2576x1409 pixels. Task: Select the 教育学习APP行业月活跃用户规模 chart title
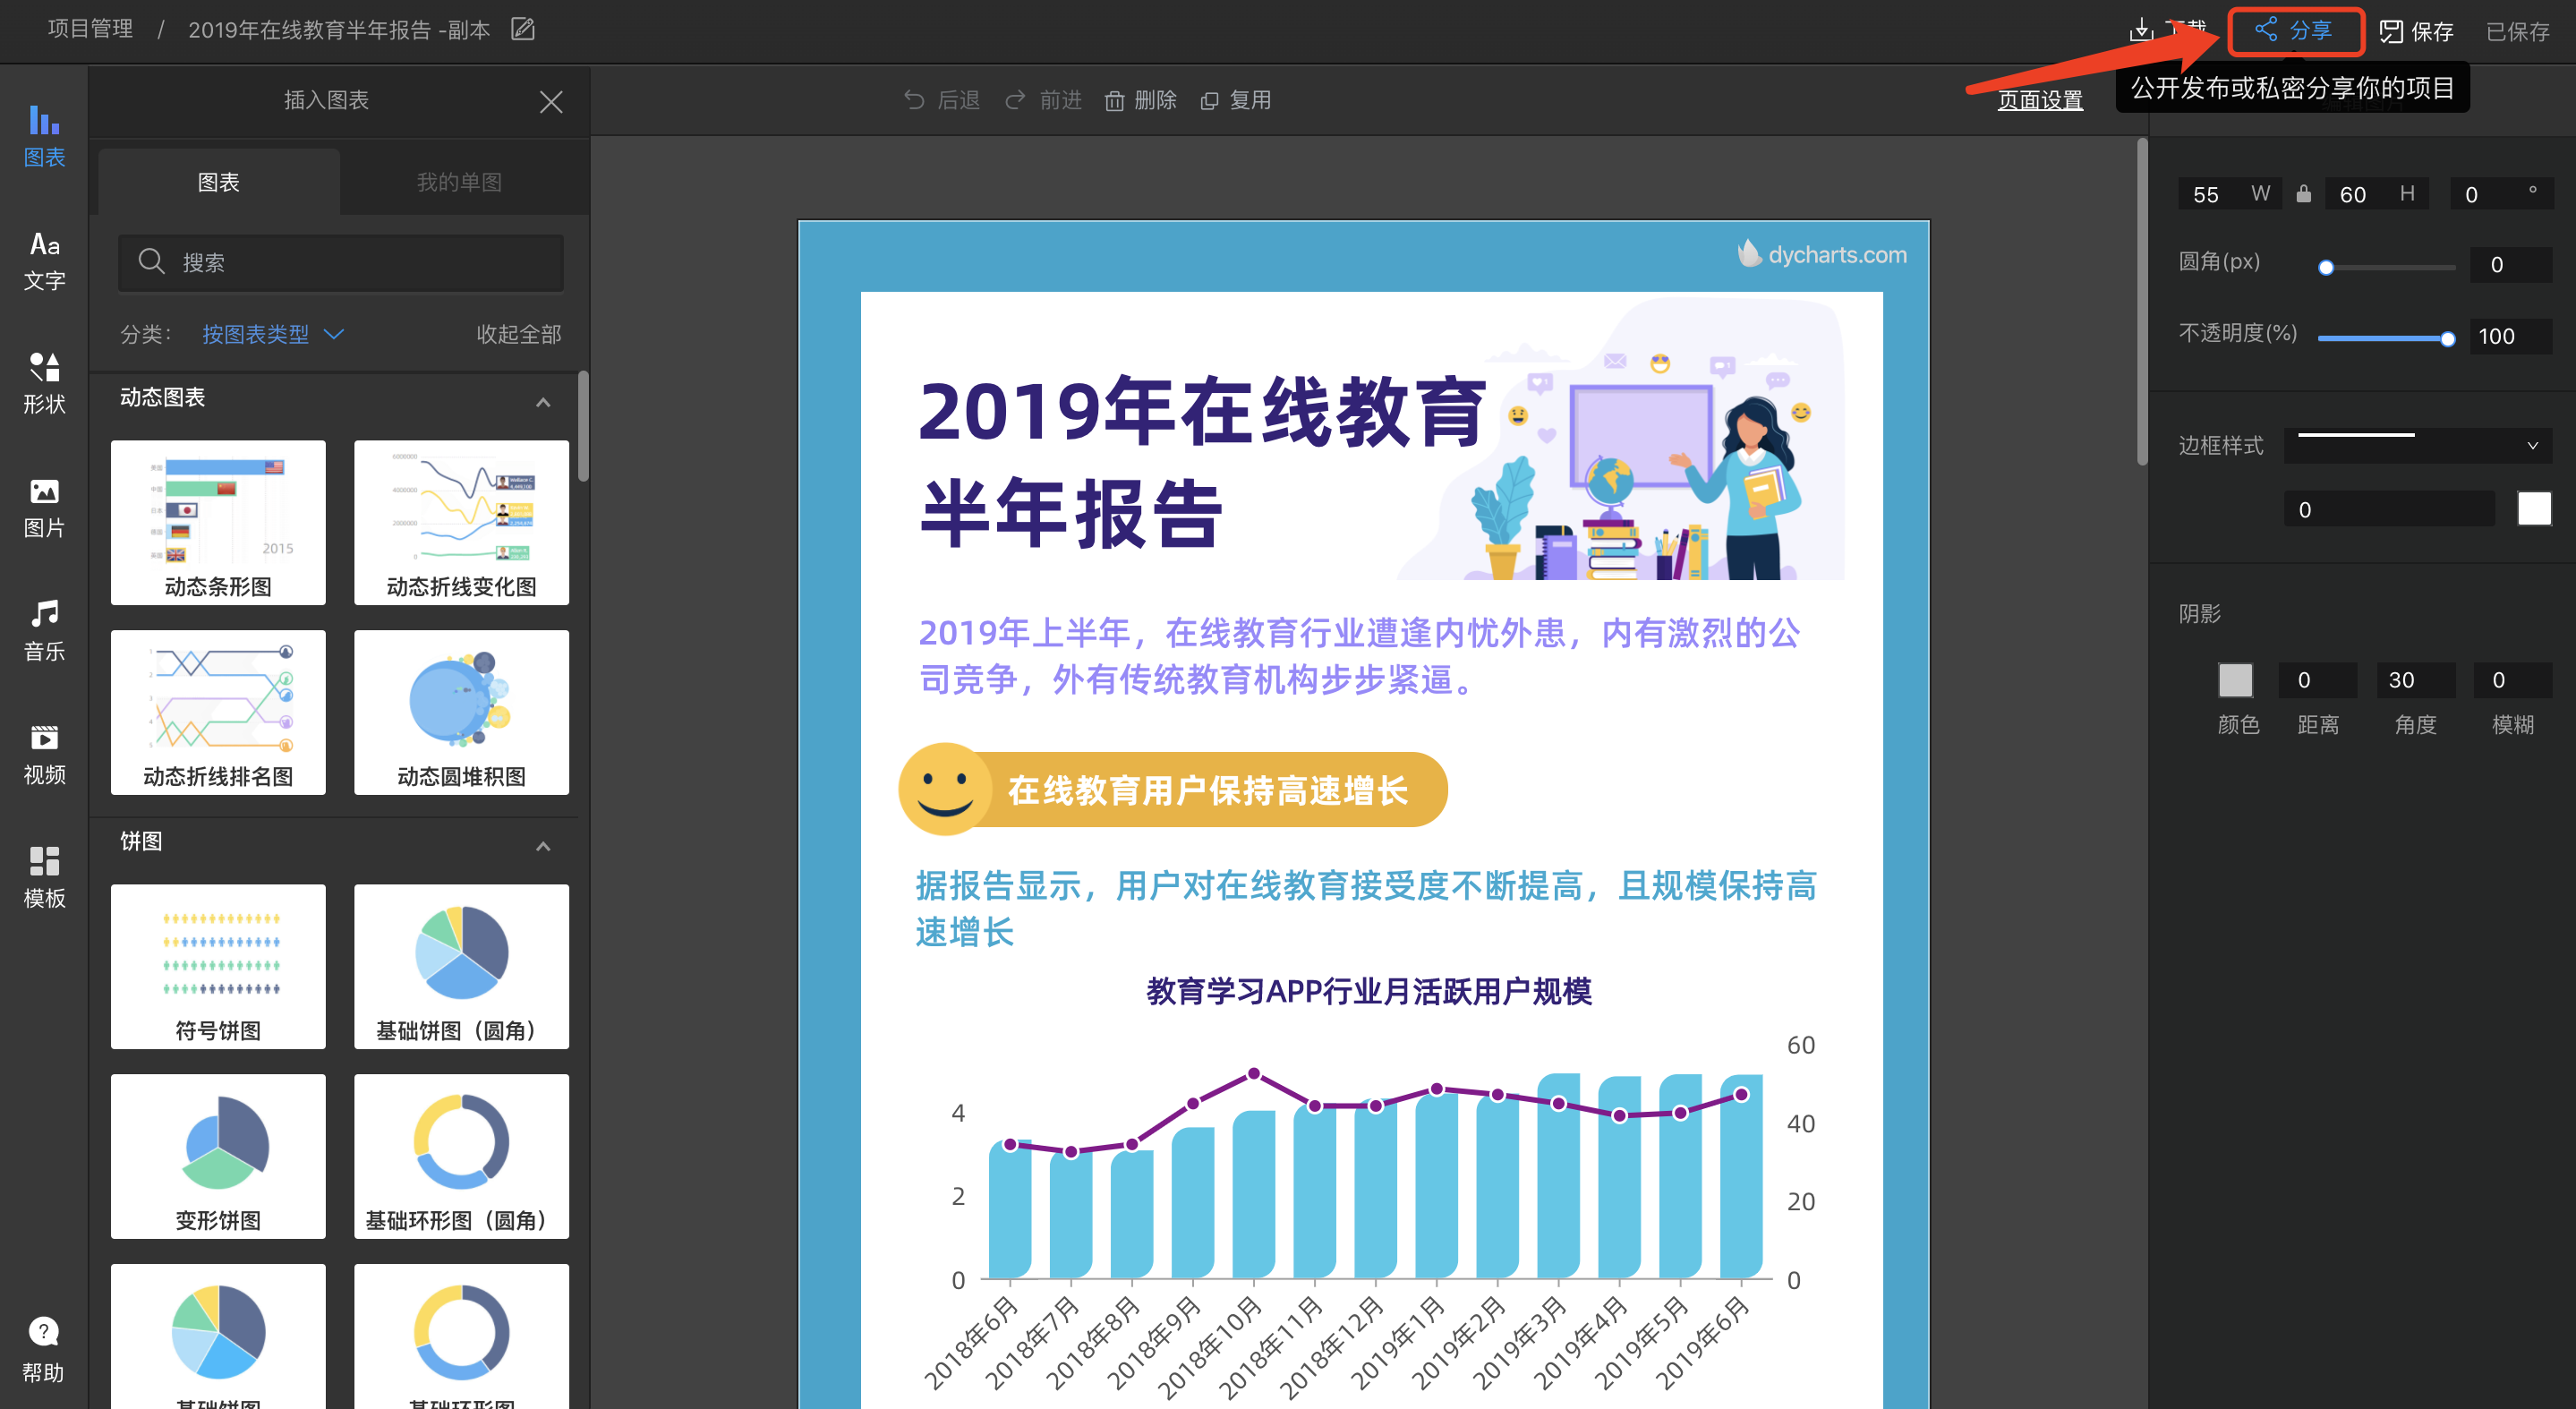coord(1369,991)
